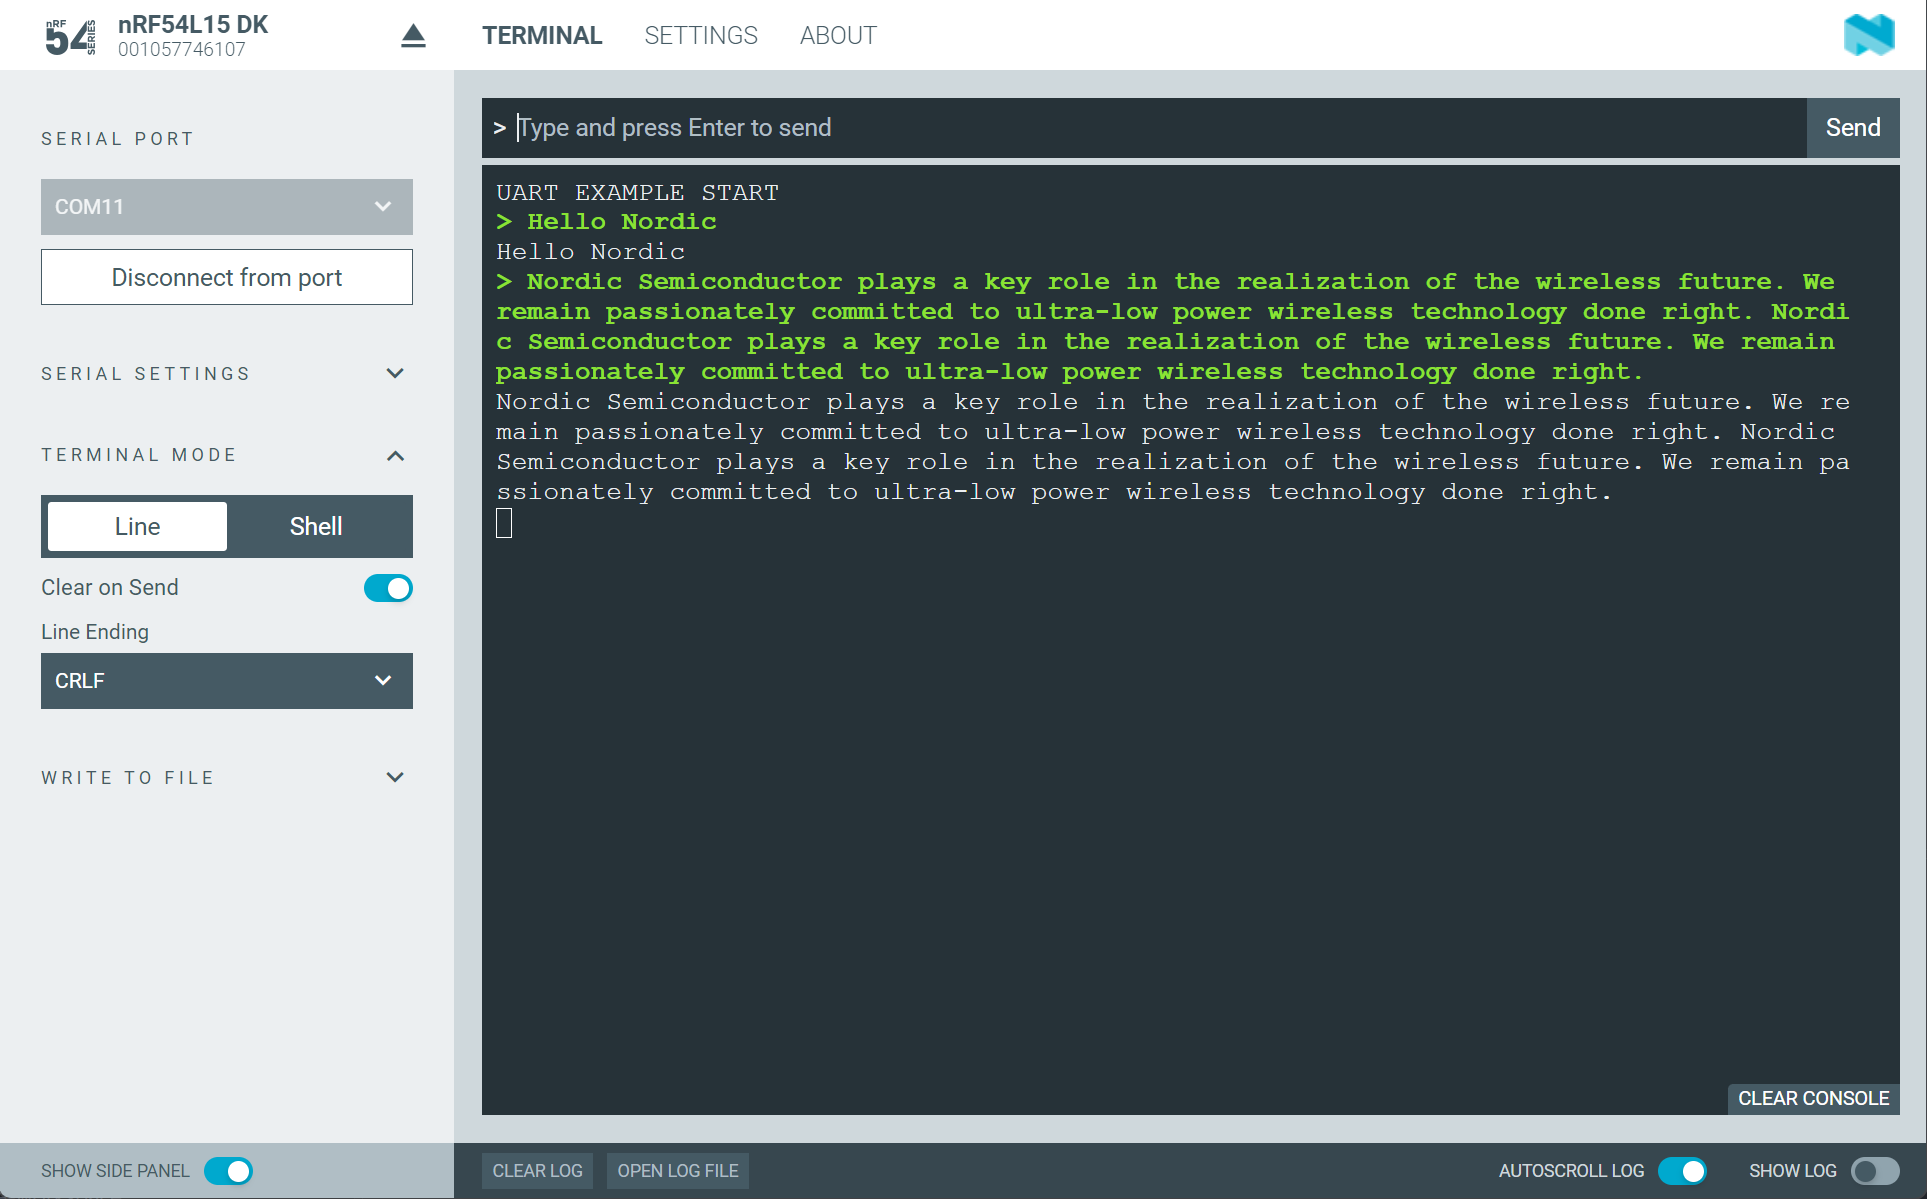This screenshot has height=1199, width=1927.
Task: Toggle the Clear on Send switch
Action: click(388, 588)
